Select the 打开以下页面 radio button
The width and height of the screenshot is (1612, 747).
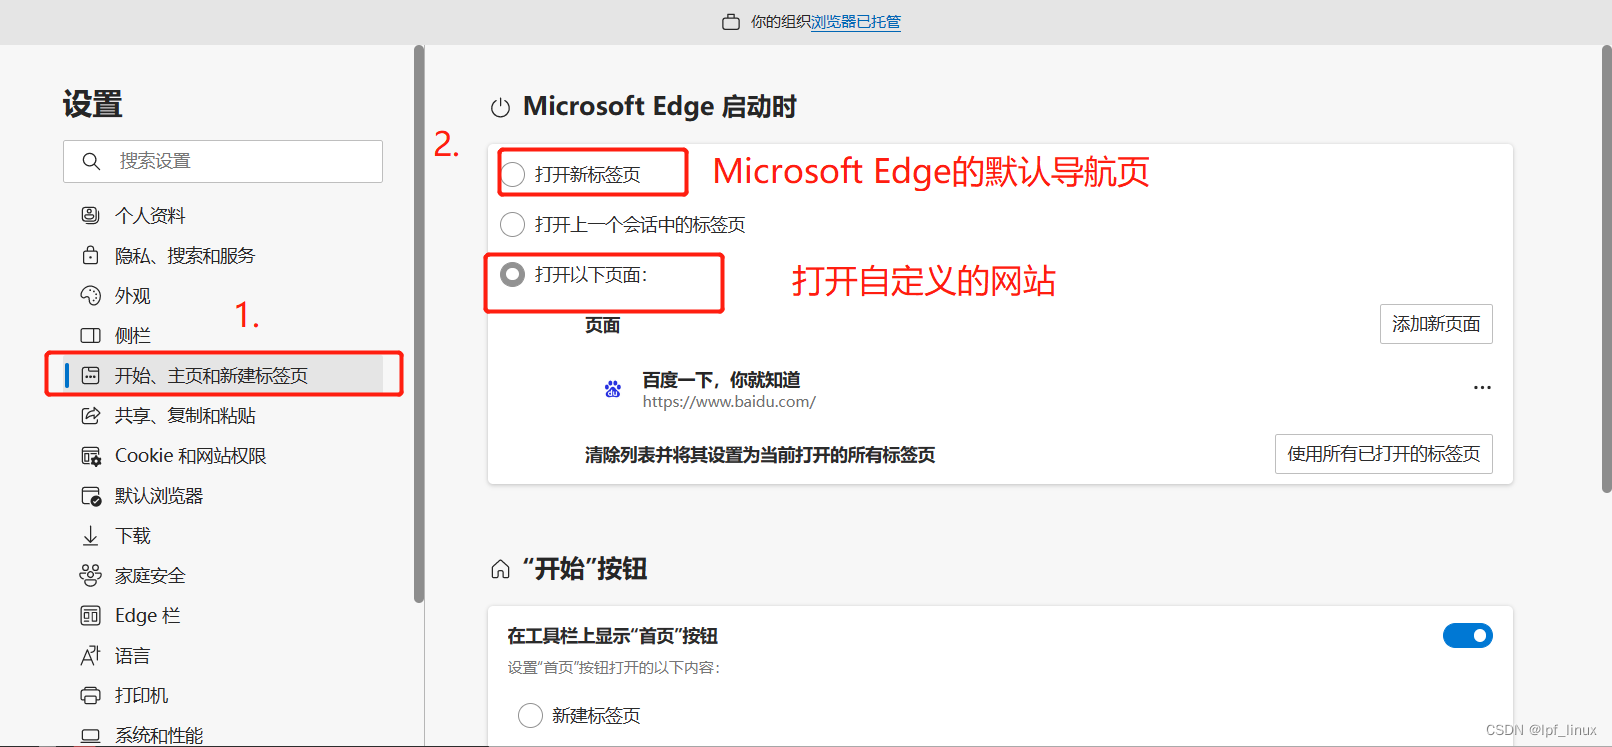513,274
